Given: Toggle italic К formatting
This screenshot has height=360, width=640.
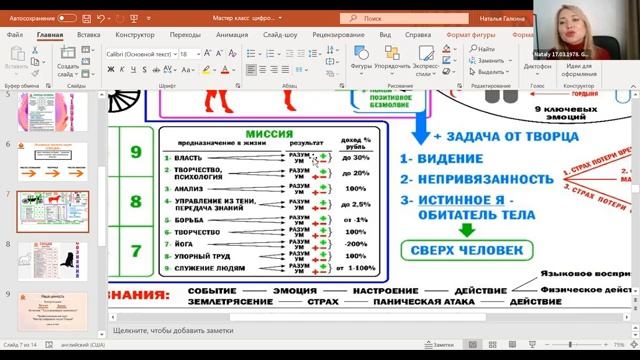Looking at the screenshot, I should pos(122,70).
